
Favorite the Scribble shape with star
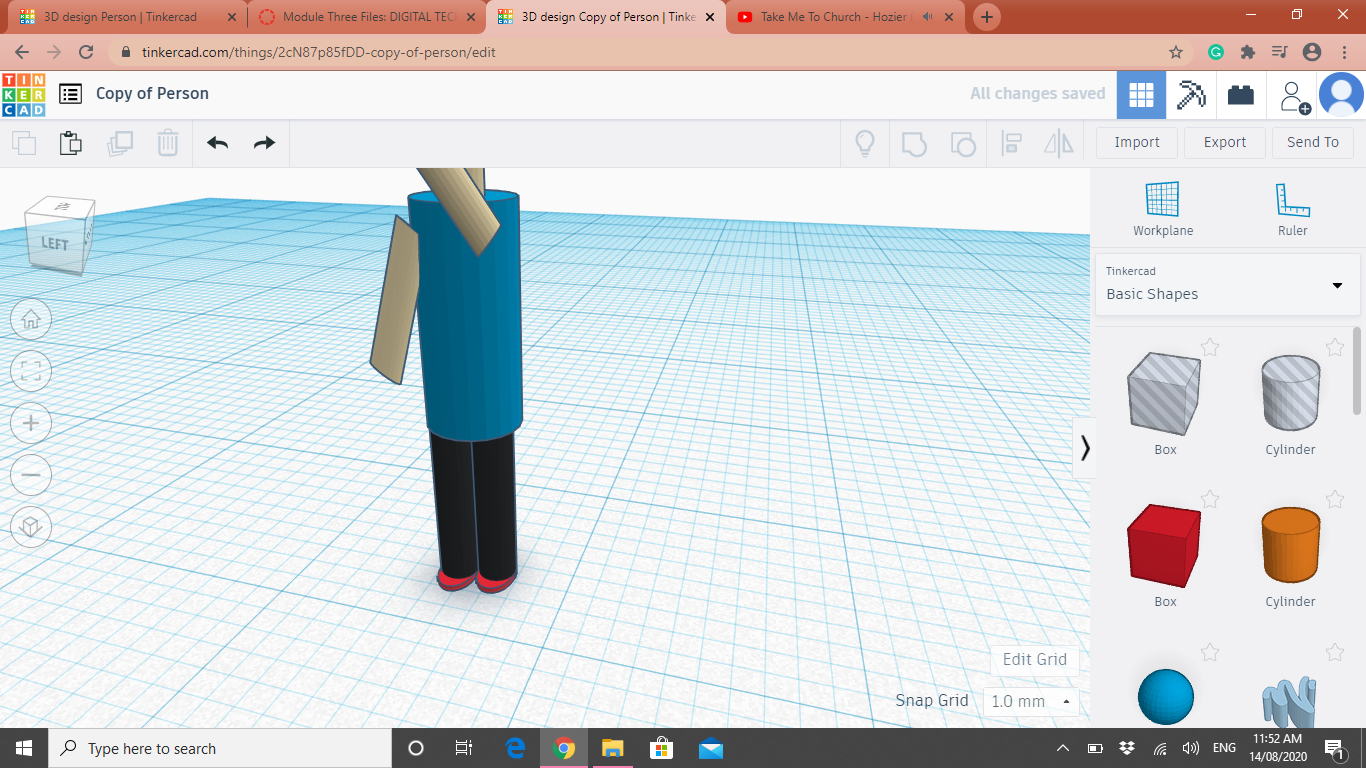click(1335, 652)
